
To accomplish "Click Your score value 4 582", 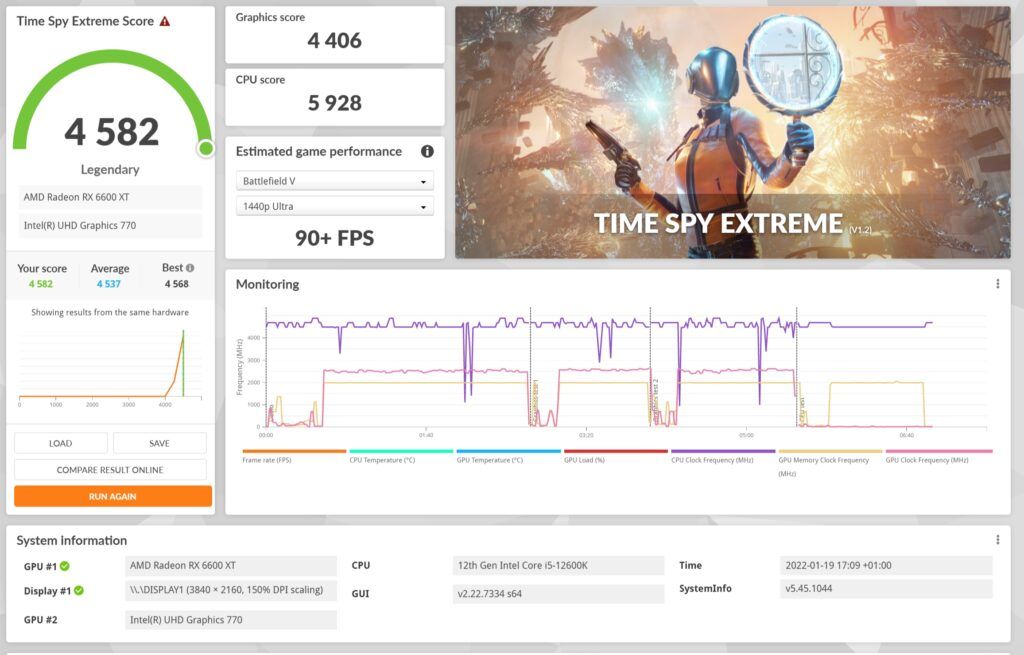I will [x=40, y=284].
